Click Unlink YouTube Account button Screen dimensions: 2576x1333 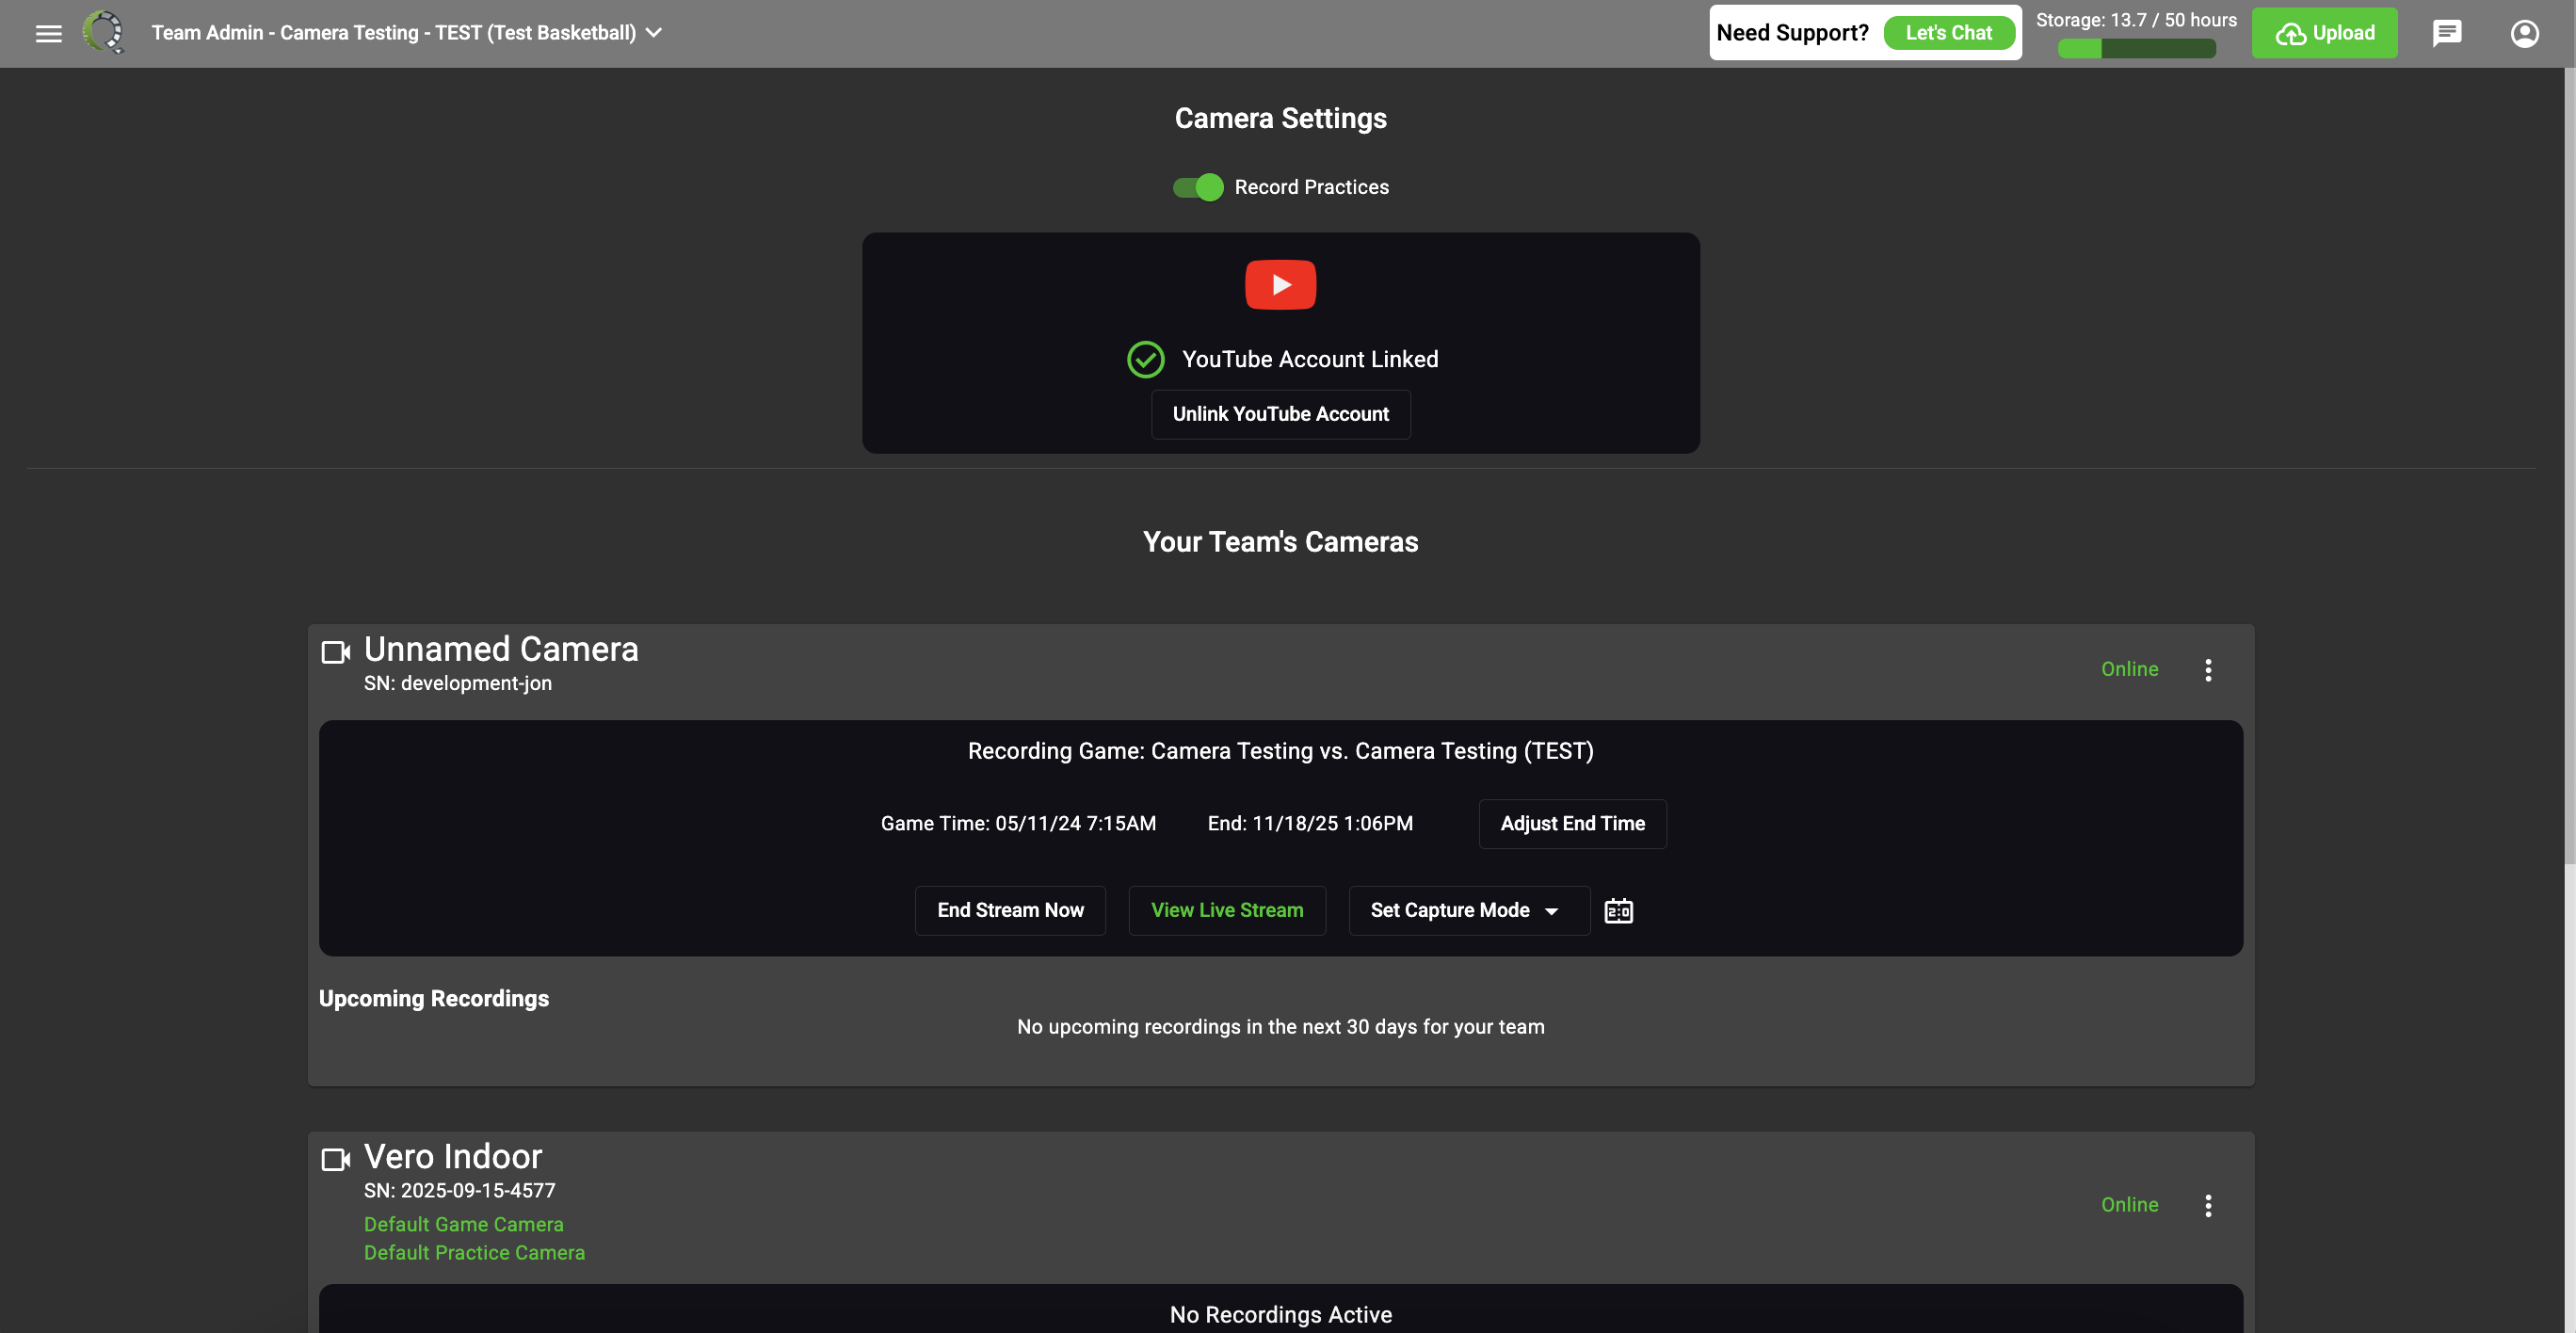(1280, 414)
